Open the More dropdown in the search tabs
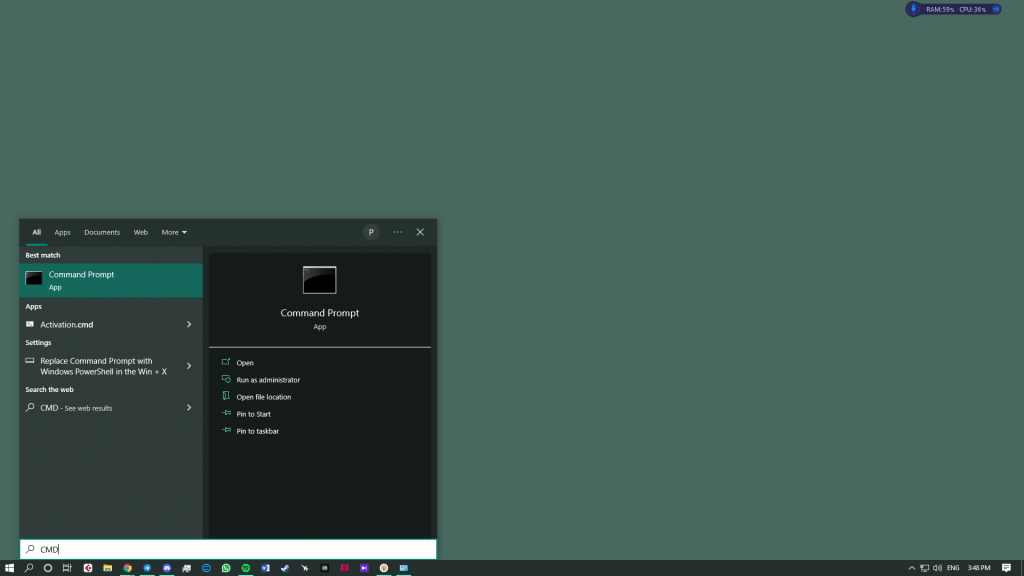 point(174,231)
